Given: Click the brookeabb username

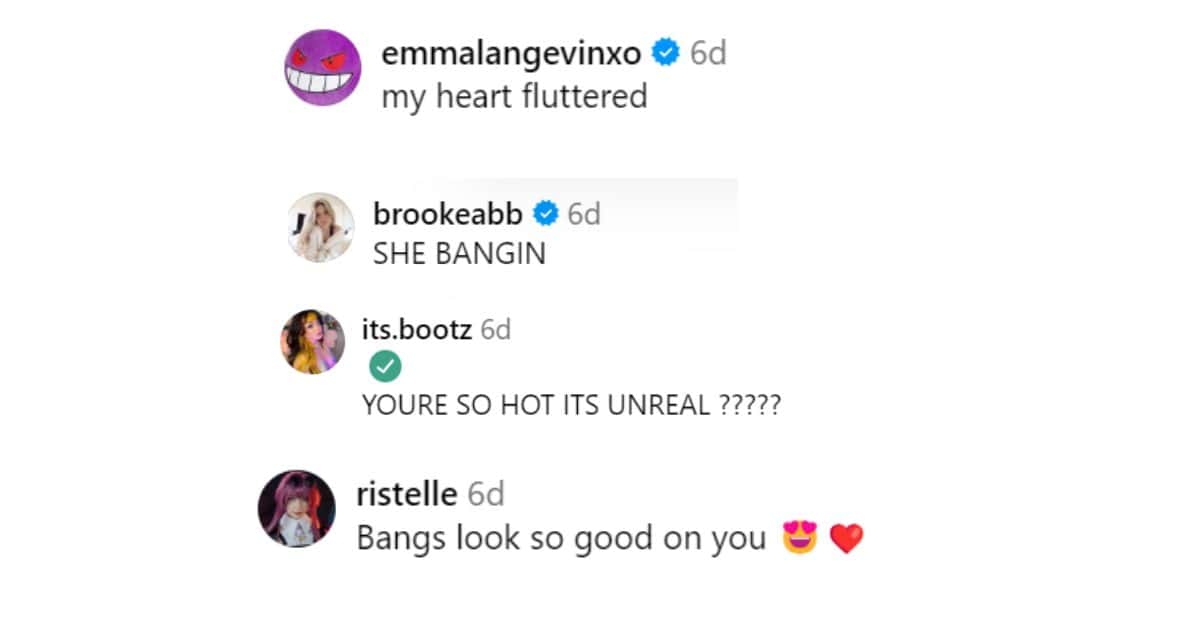Looking at the screenshot, I should 447,213.
